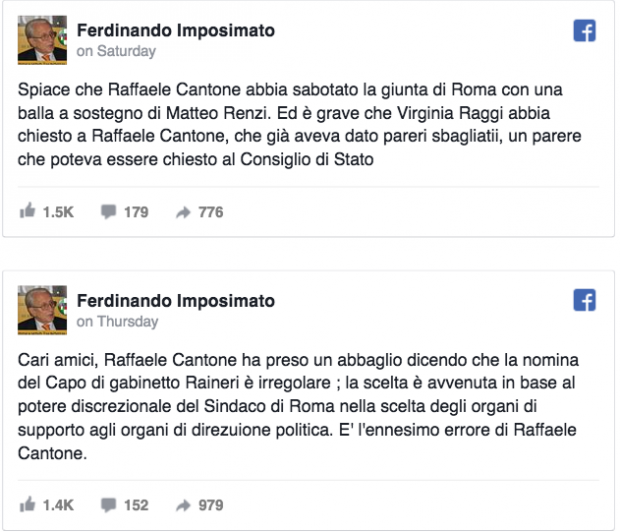Like the Thursday post with thumbs-up icon
620x532 pixels.
pos(28,505)
